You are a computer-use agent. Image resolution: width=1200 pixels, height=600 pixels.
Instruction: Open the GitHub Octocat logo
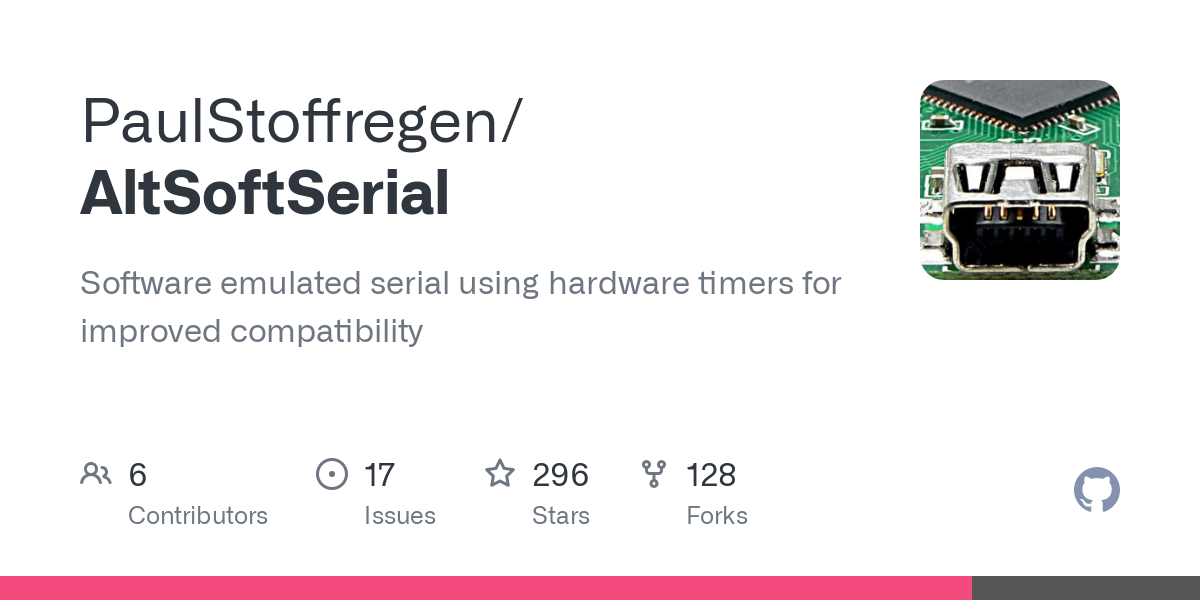tap(1097, 491)
